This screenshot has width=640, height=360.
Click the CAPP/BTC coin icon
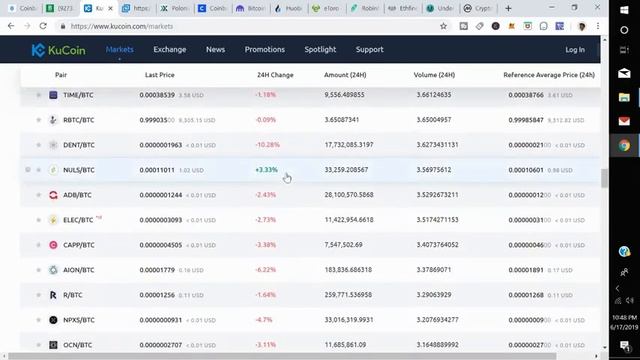coord(53,245)
